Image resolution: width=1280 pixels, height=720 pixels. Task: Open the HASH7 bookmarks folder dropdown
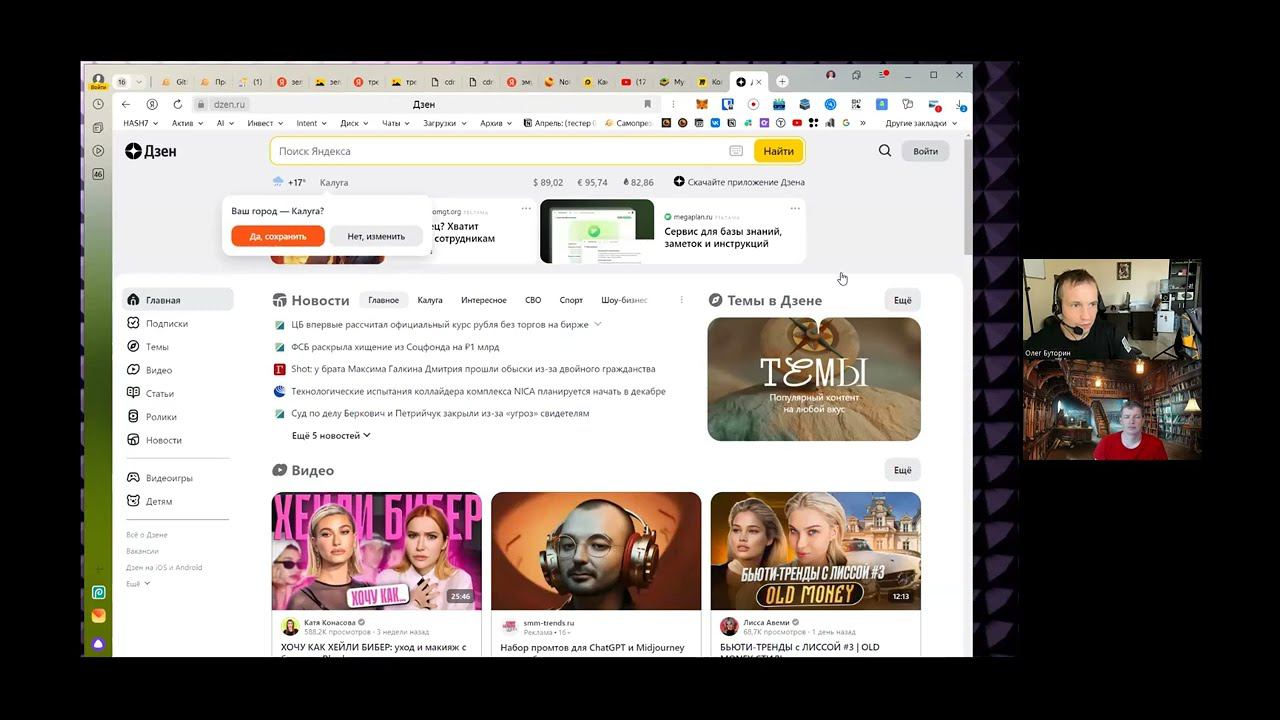click(x=141, y=123)
